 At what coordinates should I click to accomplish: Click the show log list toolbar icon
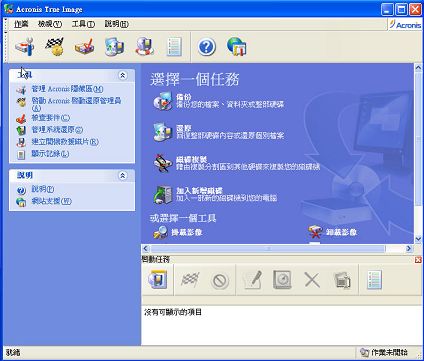click(x=174, y=46)
